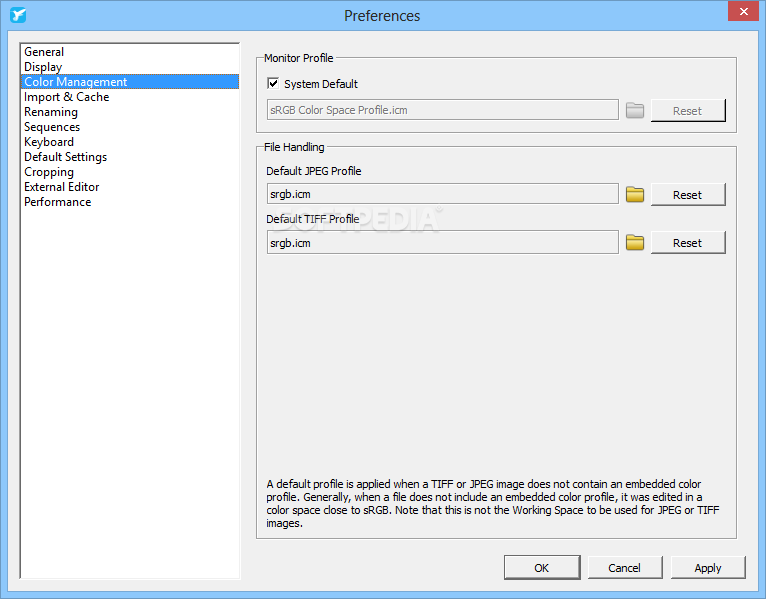
Task: Open the Display preferences section
Action: pyautogui.click(x=43, y=67)
